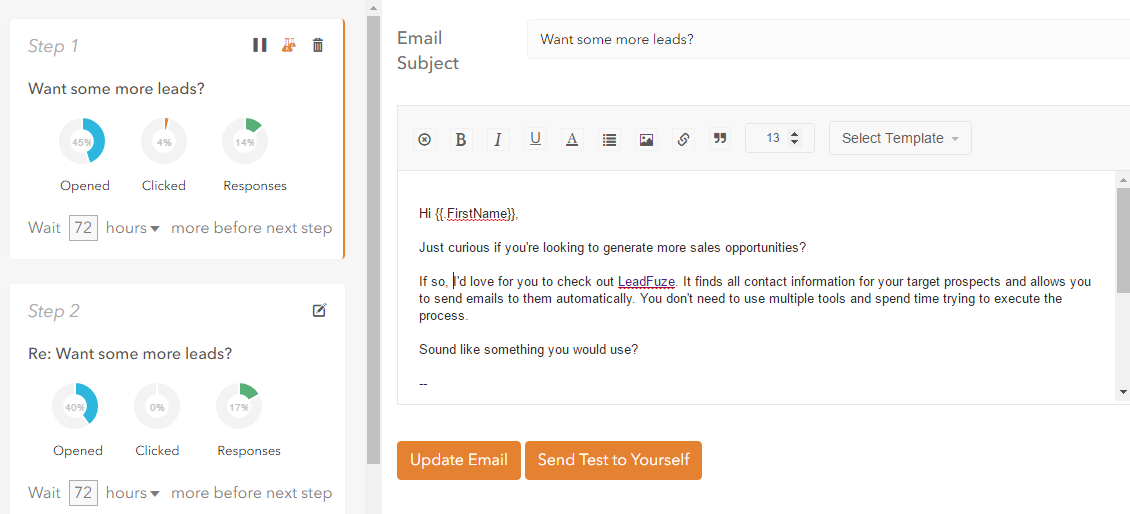Screen dimensions: 1130x514
Task: Click Send Test to Yourself button
Action: tap(613, 460)
